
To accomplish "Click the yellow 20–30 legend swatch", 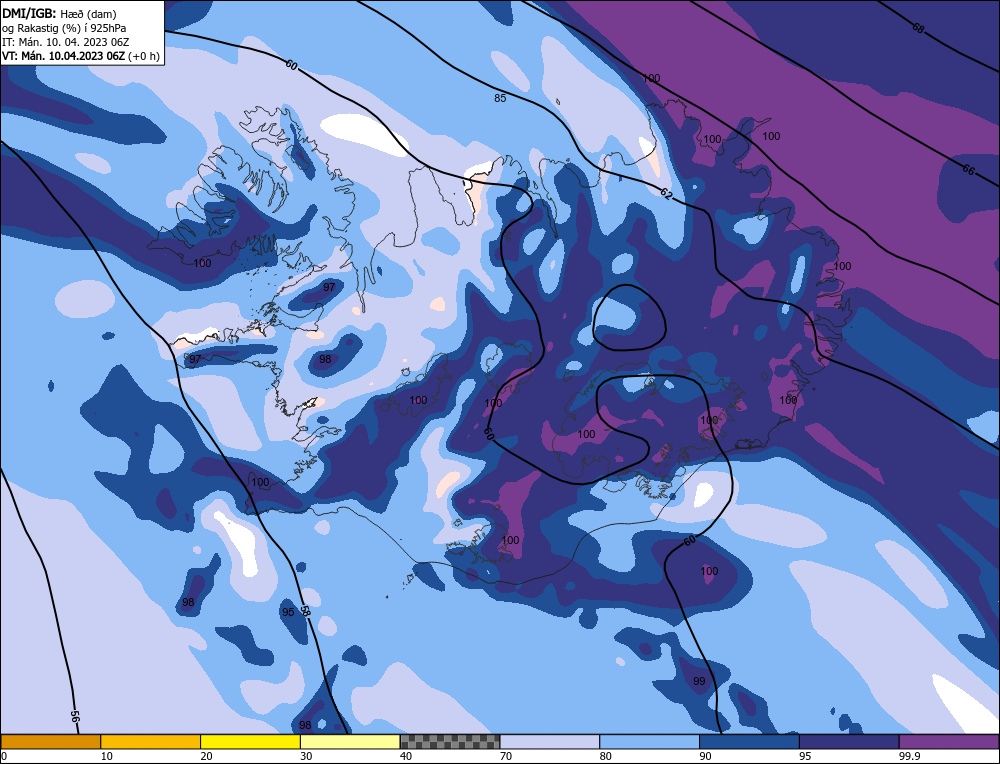I will (250, 741).
